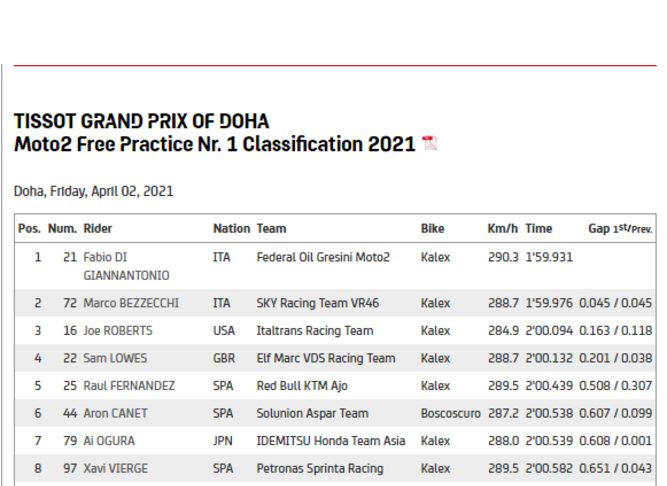667x486 pixels.
Task: Click rider Sam LOWES
Action: 115,358
